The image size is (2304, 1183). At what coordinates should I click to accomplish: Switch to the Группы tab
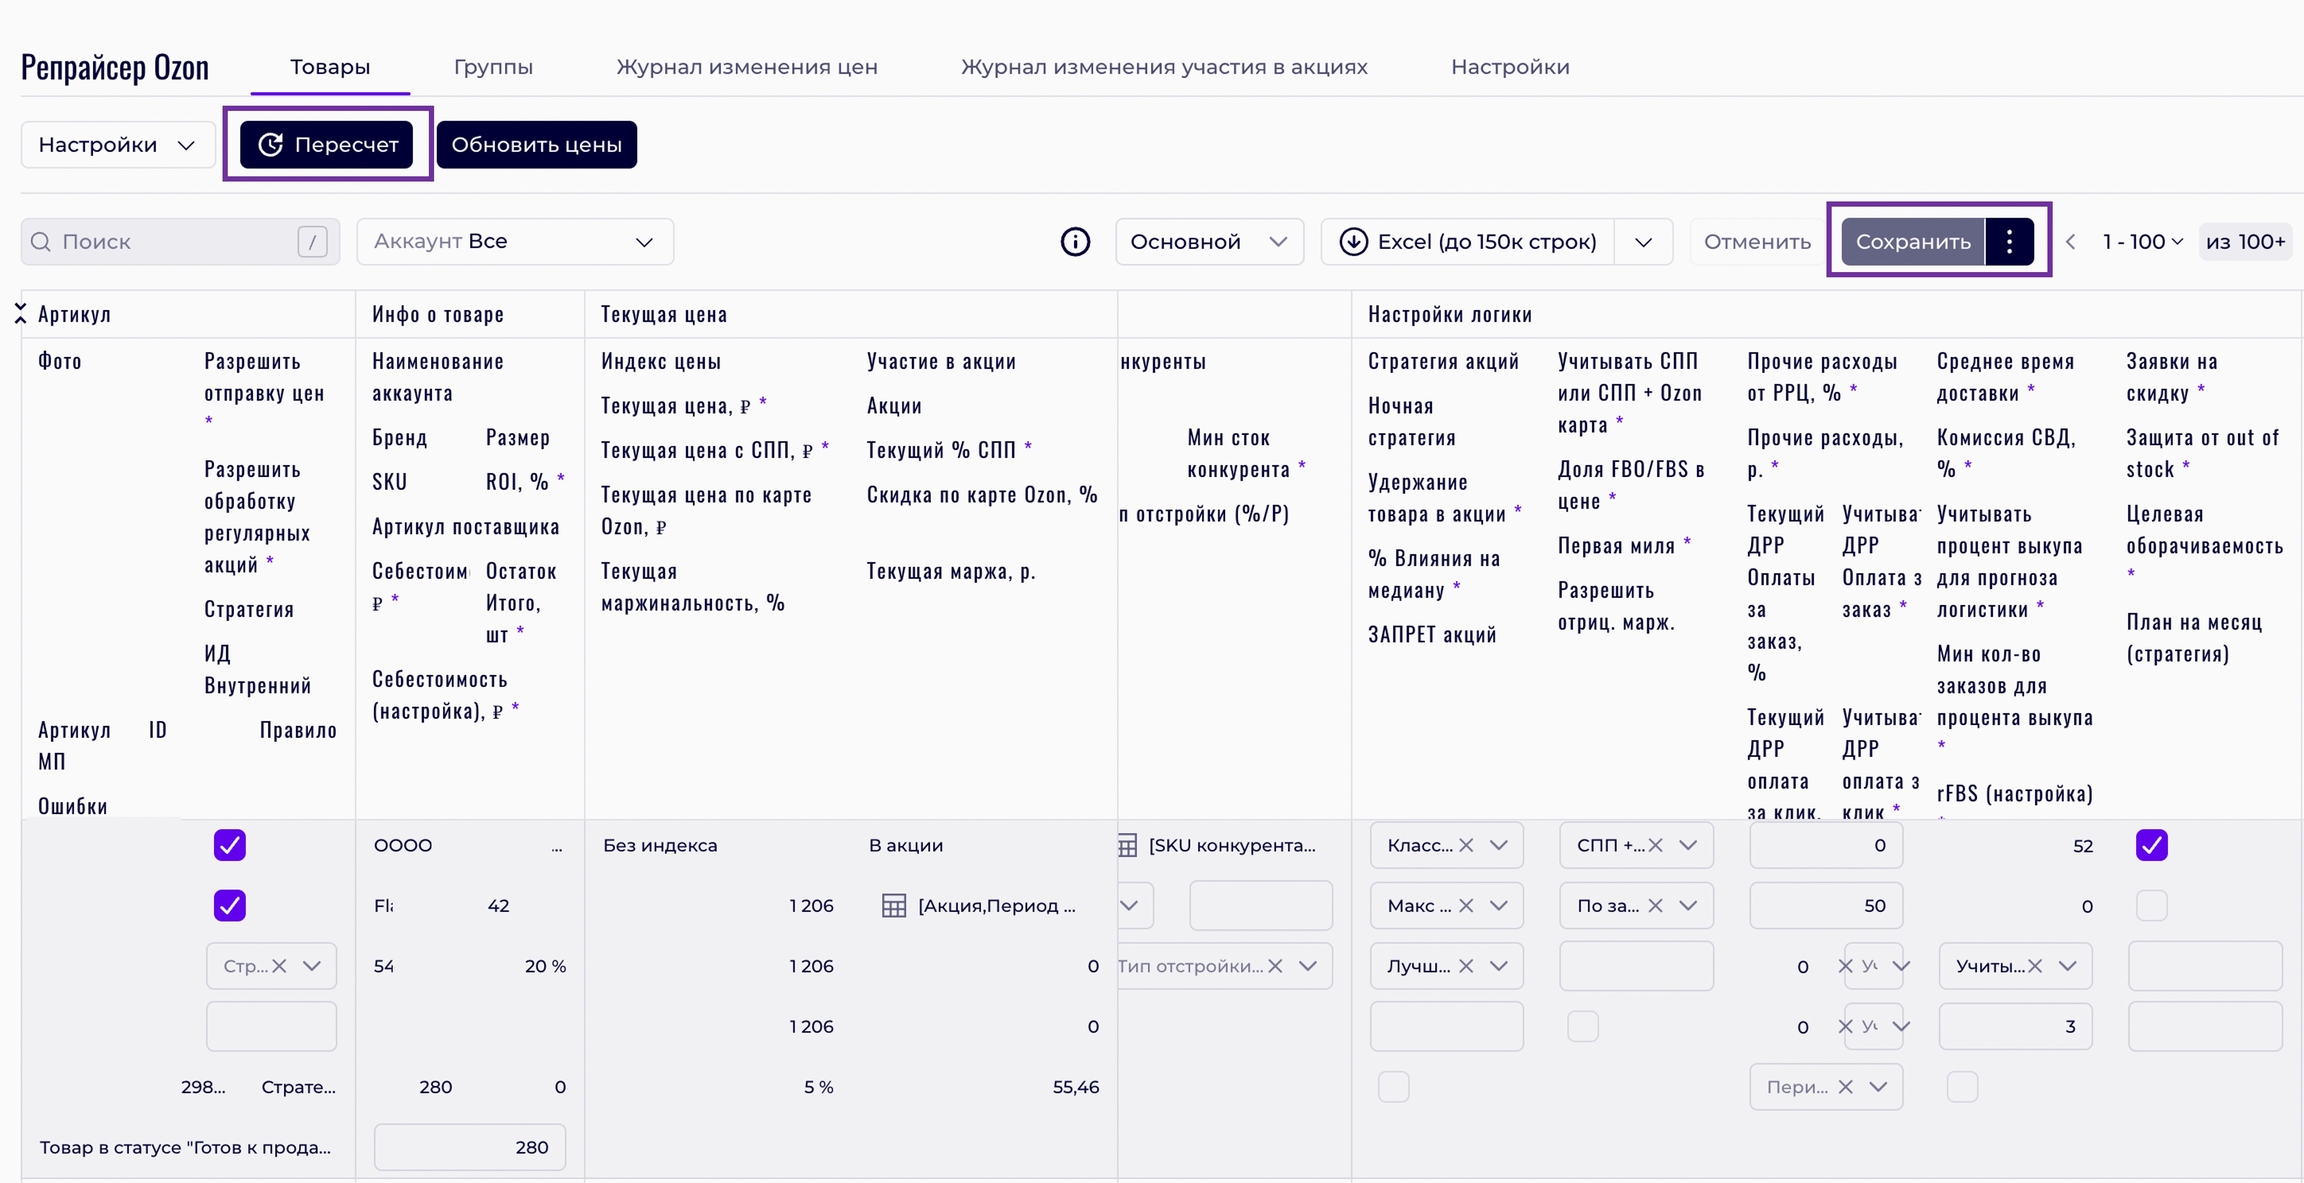(493, 67)
